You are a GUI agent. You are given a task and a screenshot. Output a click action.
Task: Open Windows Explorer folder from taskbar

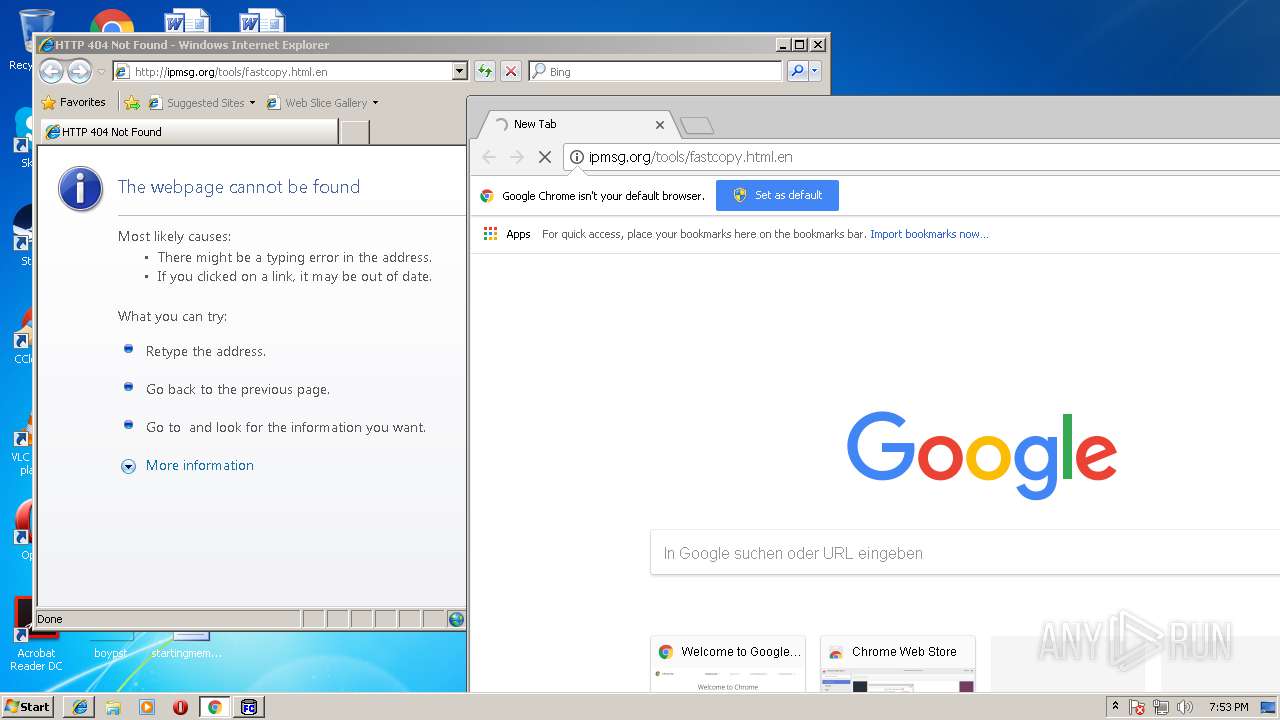click(113, 707)
